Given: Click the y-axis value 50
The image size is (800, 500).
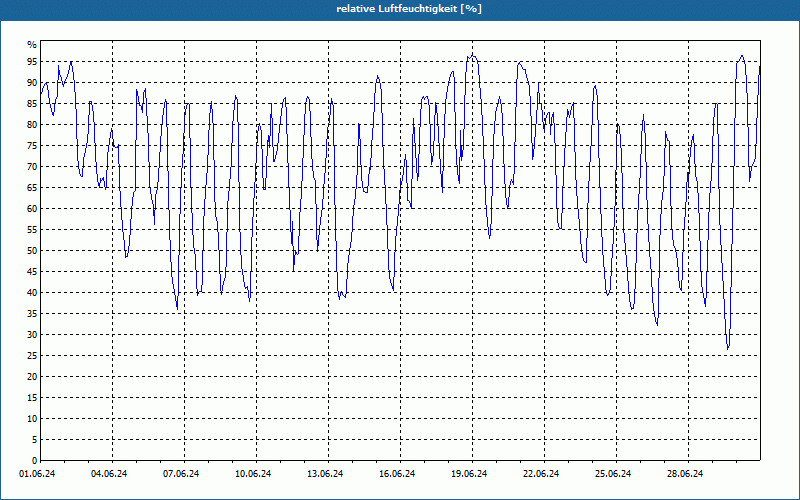Looking at the screenshot, I should click(x=32, y=251).
